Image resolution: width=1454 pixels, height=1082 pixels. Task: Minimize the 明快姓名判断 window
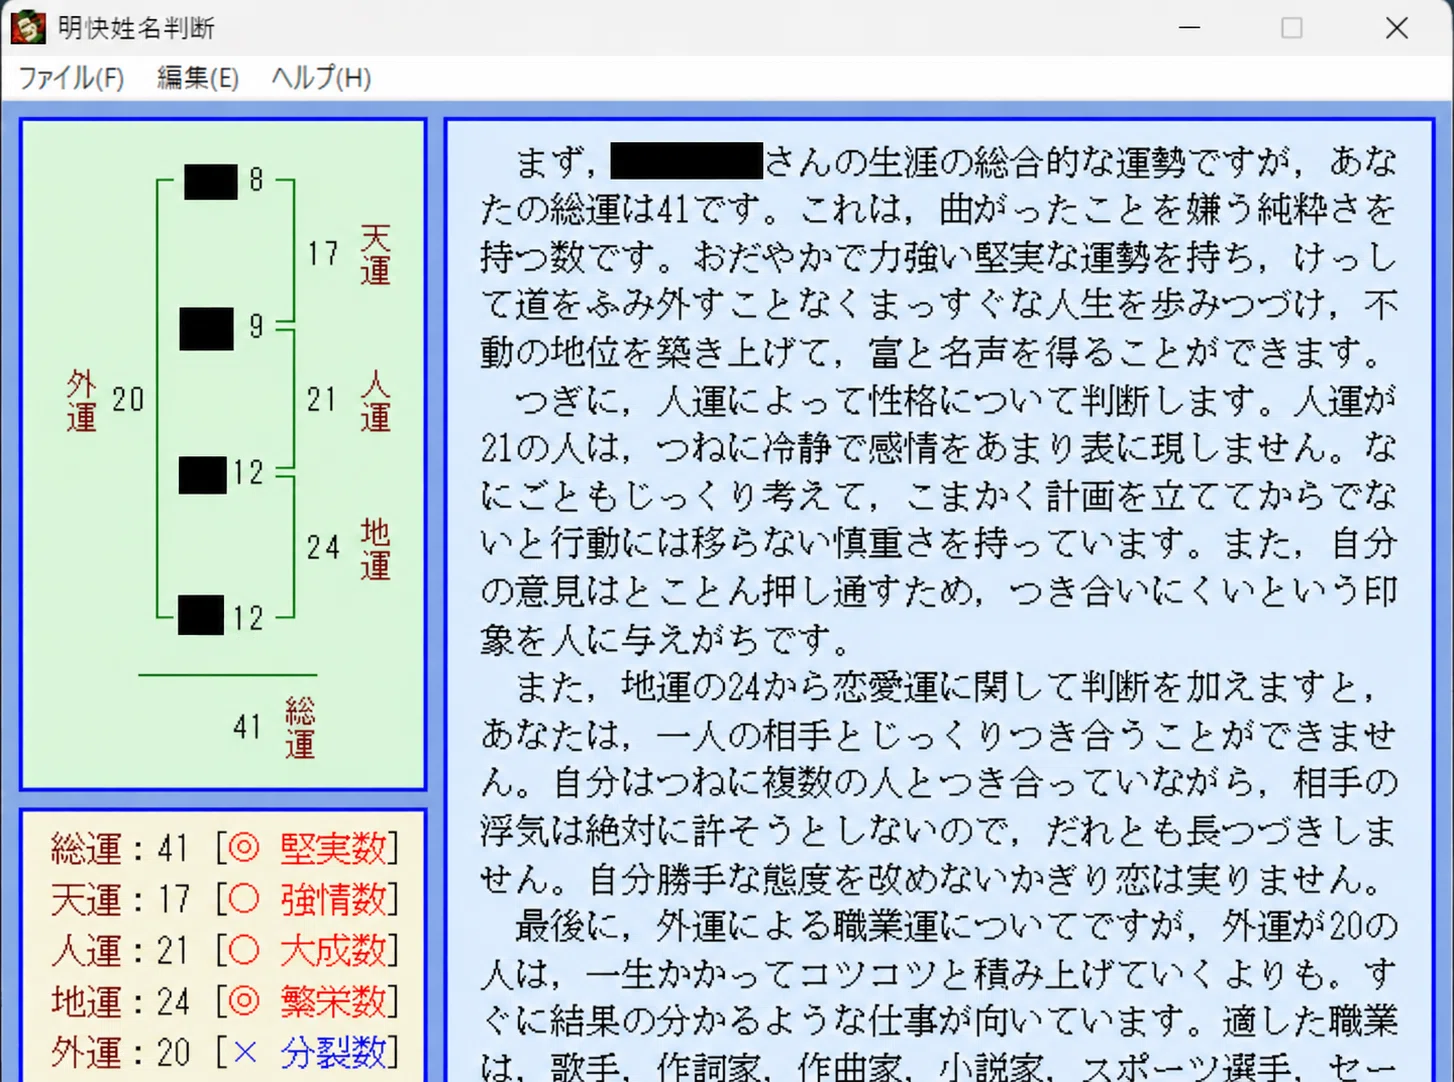pos(1189,27)
